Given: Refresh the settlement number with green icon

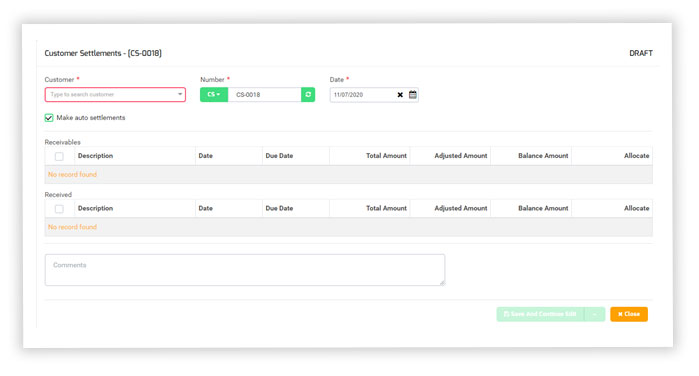Looking at the screenshot, I should pyautogui.click(x=308, y=95).
